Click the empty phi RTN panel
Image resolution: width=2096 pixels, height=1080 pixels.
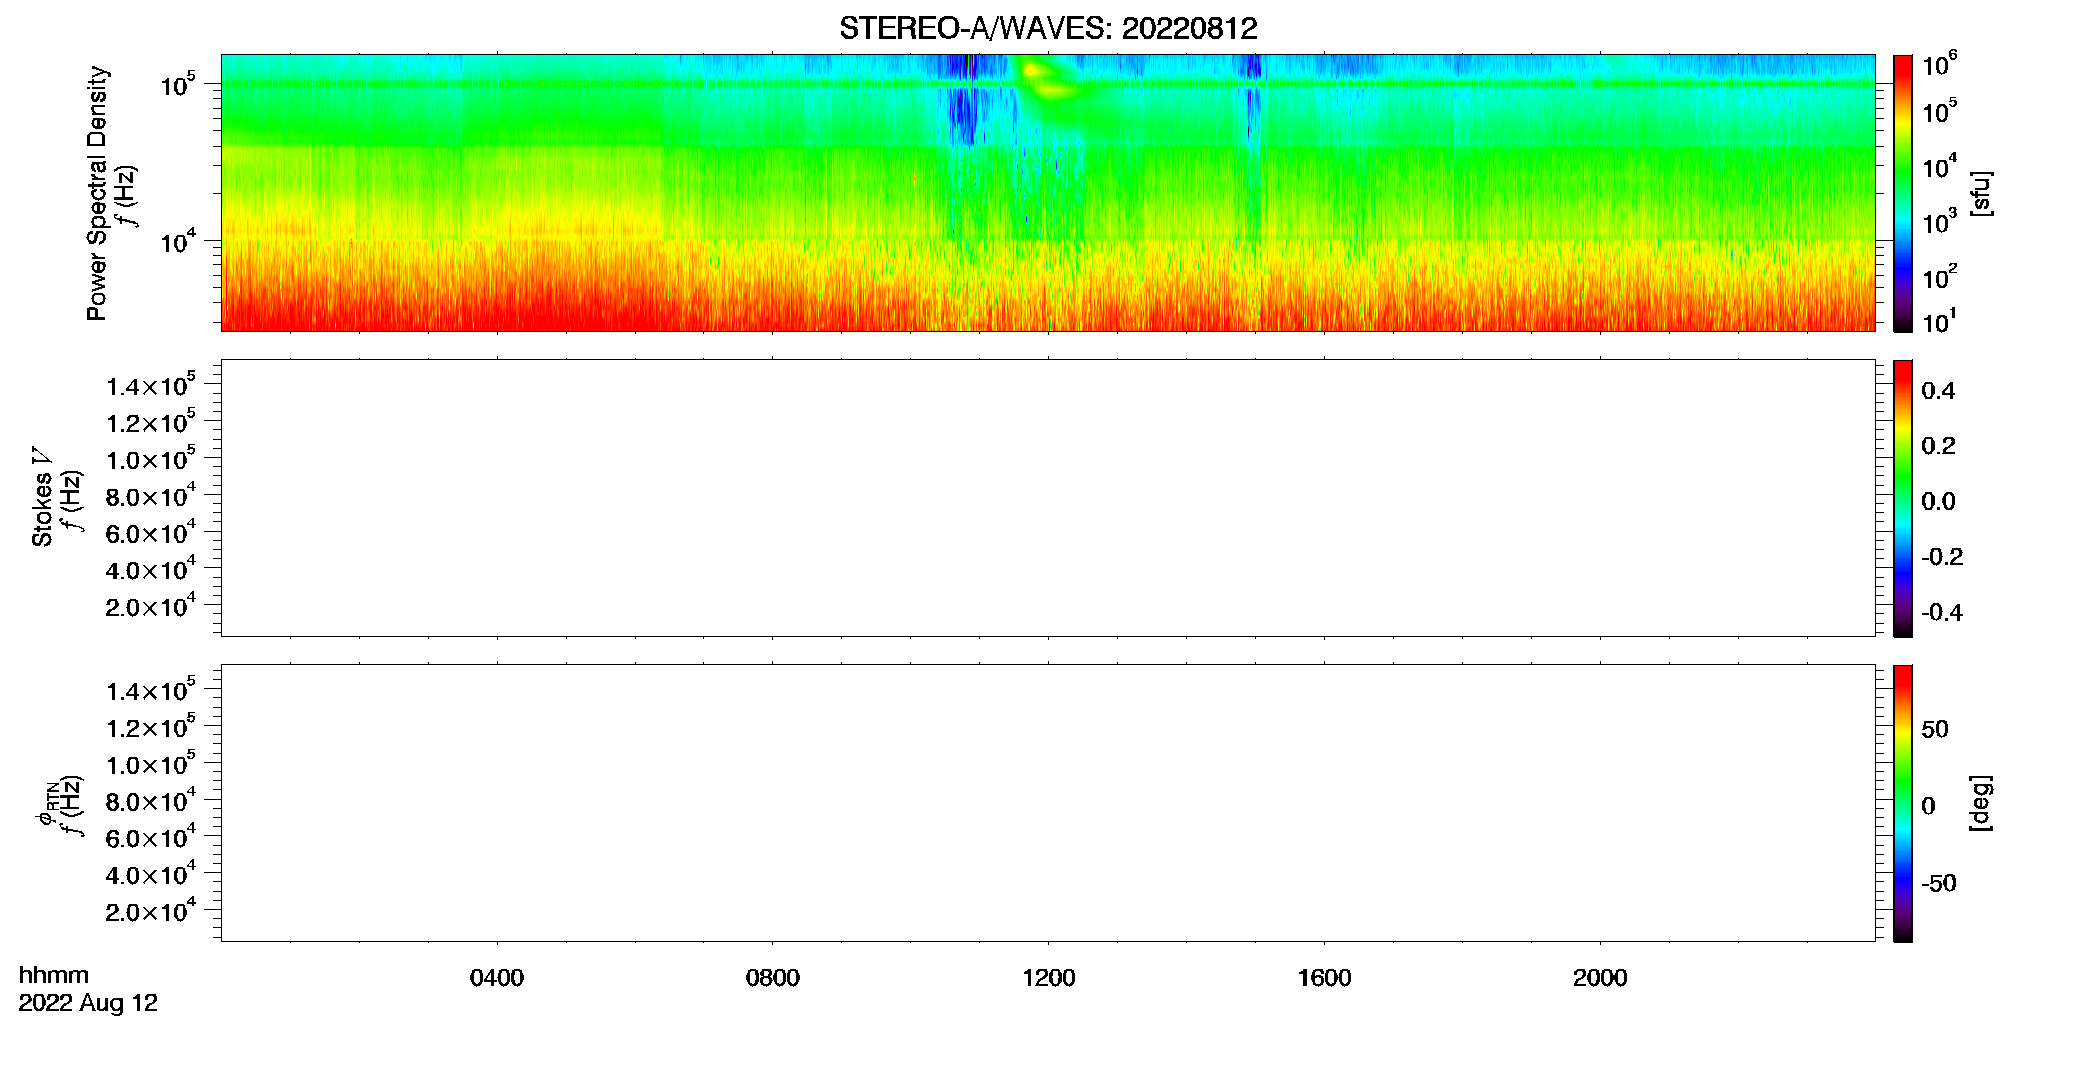tap(1048, 803)
